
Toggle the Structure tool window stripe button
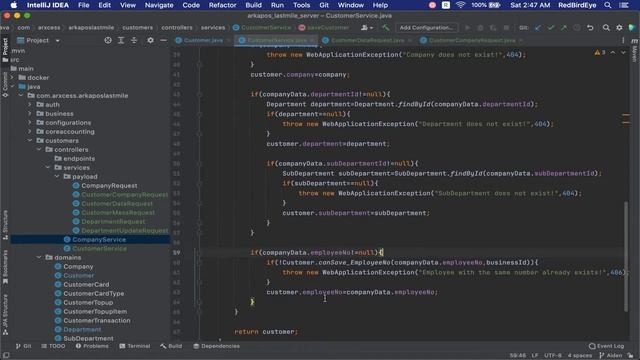5,225
